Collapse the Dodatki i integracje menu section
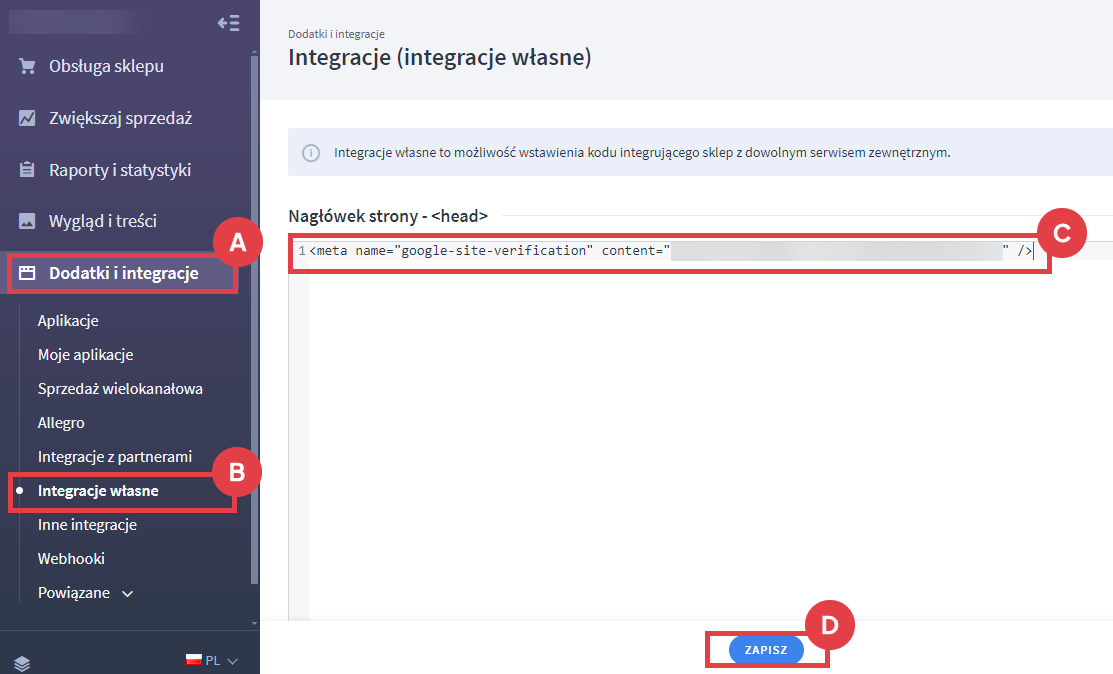 (123, 273)
